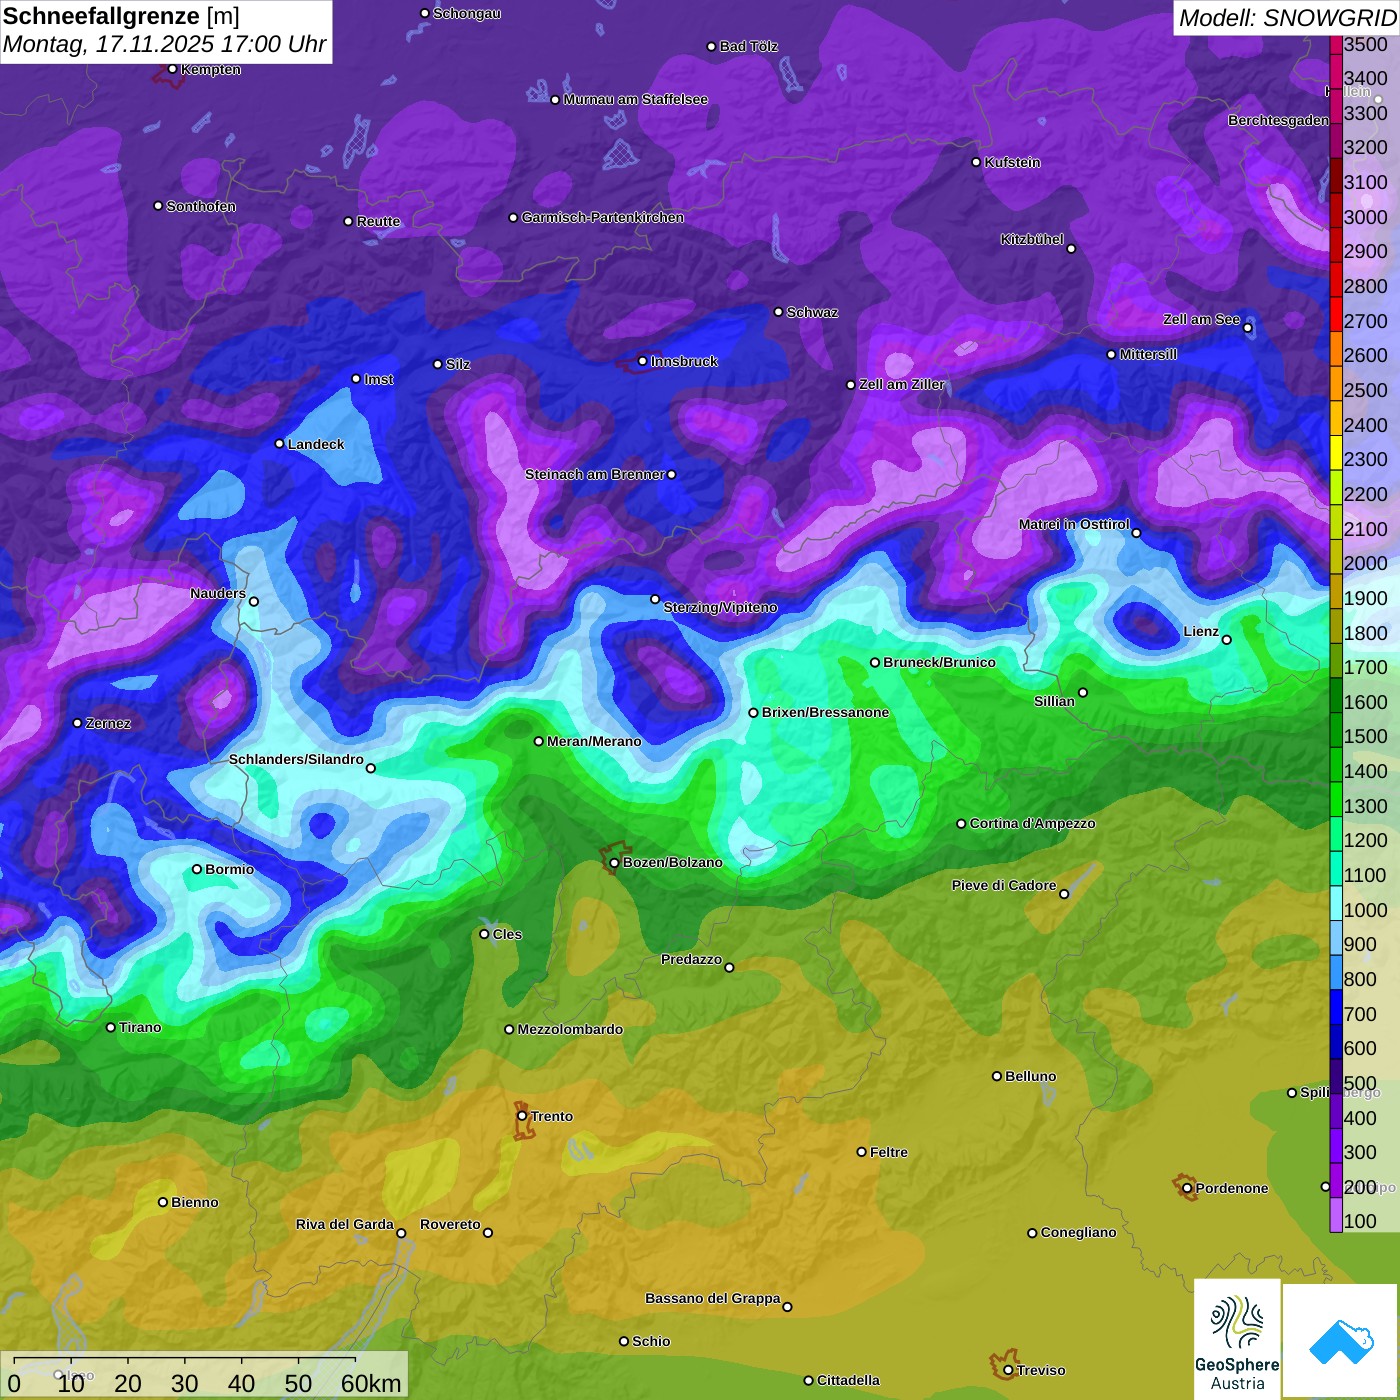1400x1400 pixels.
Task: Click the Murnau am Staffelsee label
Action: click(x=635, y=99)
